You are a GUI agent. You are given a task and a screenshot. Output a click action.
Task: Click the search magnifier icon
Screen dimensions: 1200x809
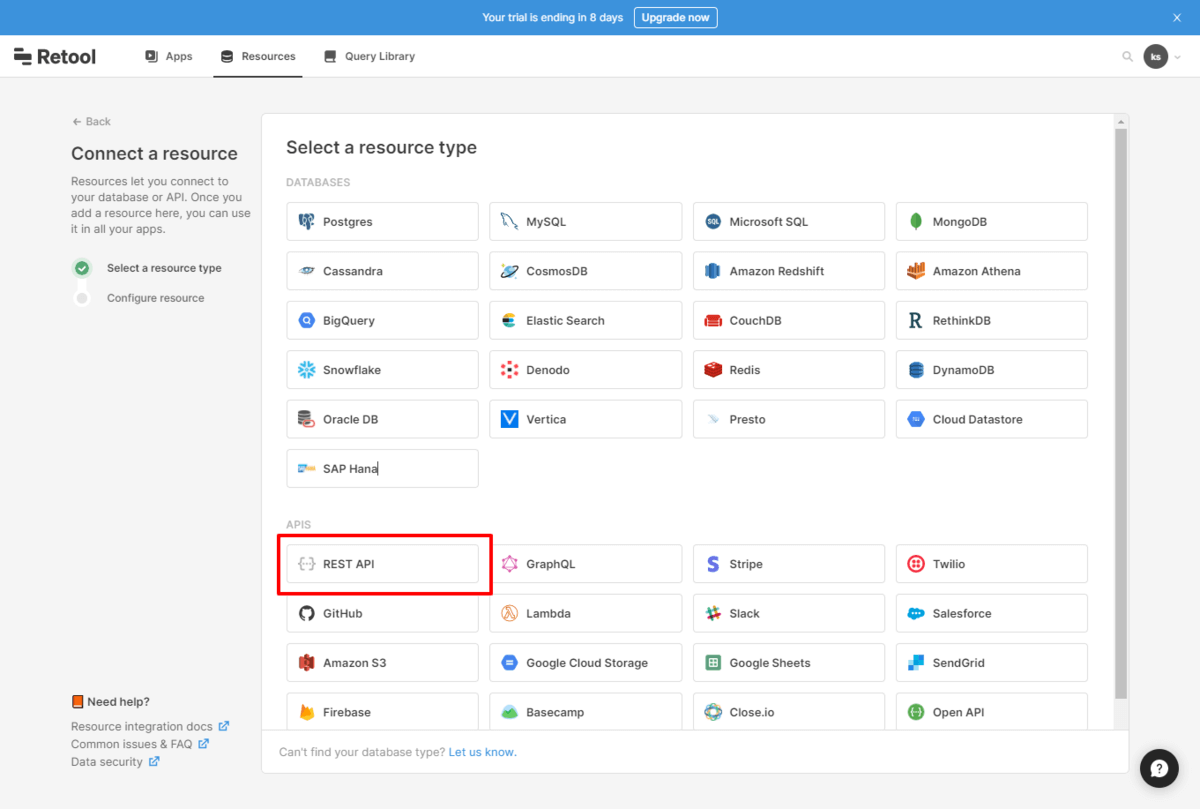click(1128, 57)
